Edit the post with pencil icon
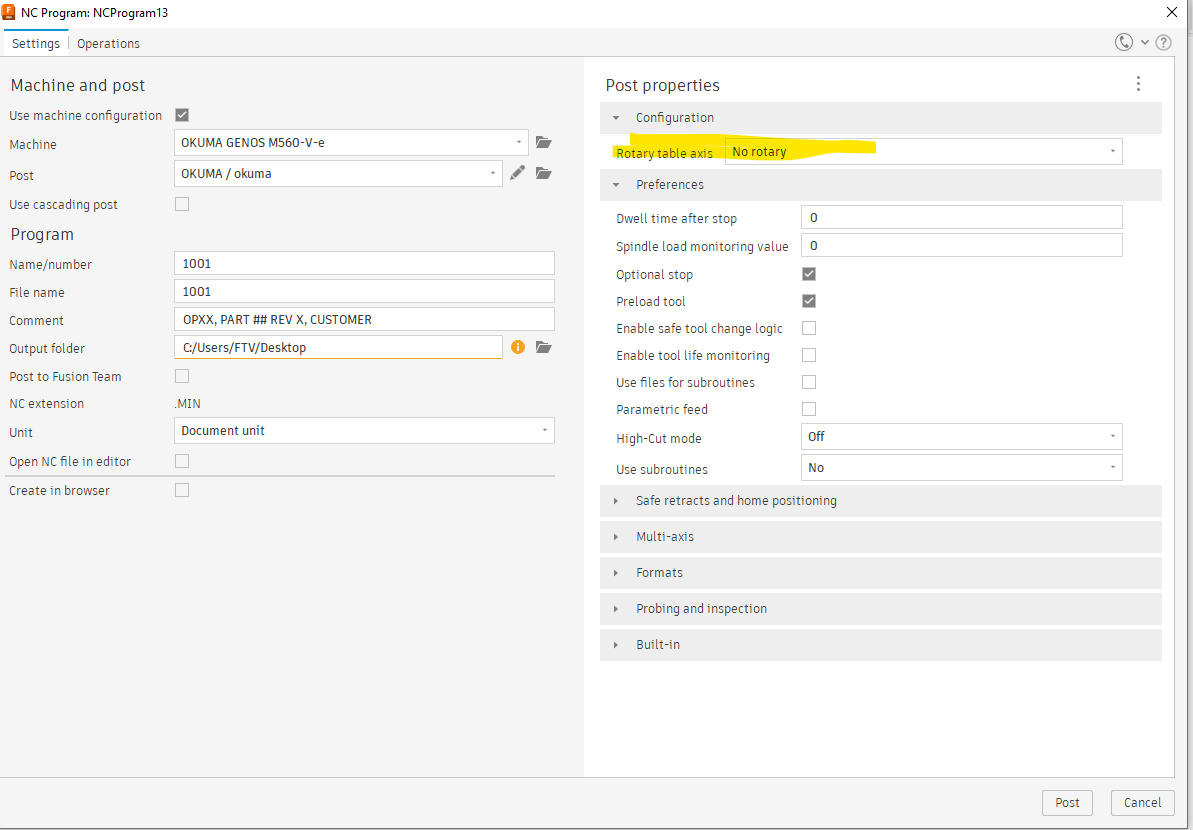The width and height of the screenshot is (1193, 830). coord(517,173)
